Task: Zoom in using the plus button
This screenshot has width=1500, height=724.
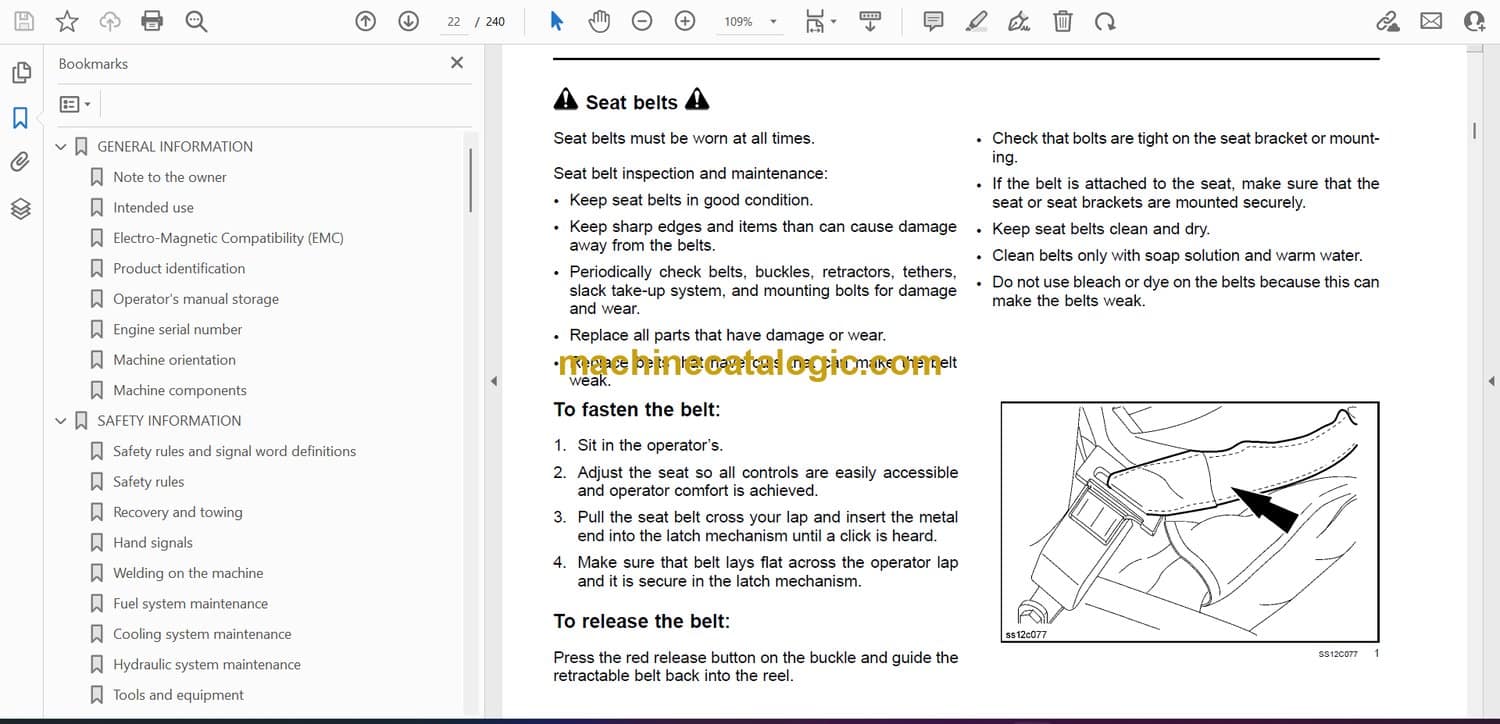Action: (x=685, y=21)
